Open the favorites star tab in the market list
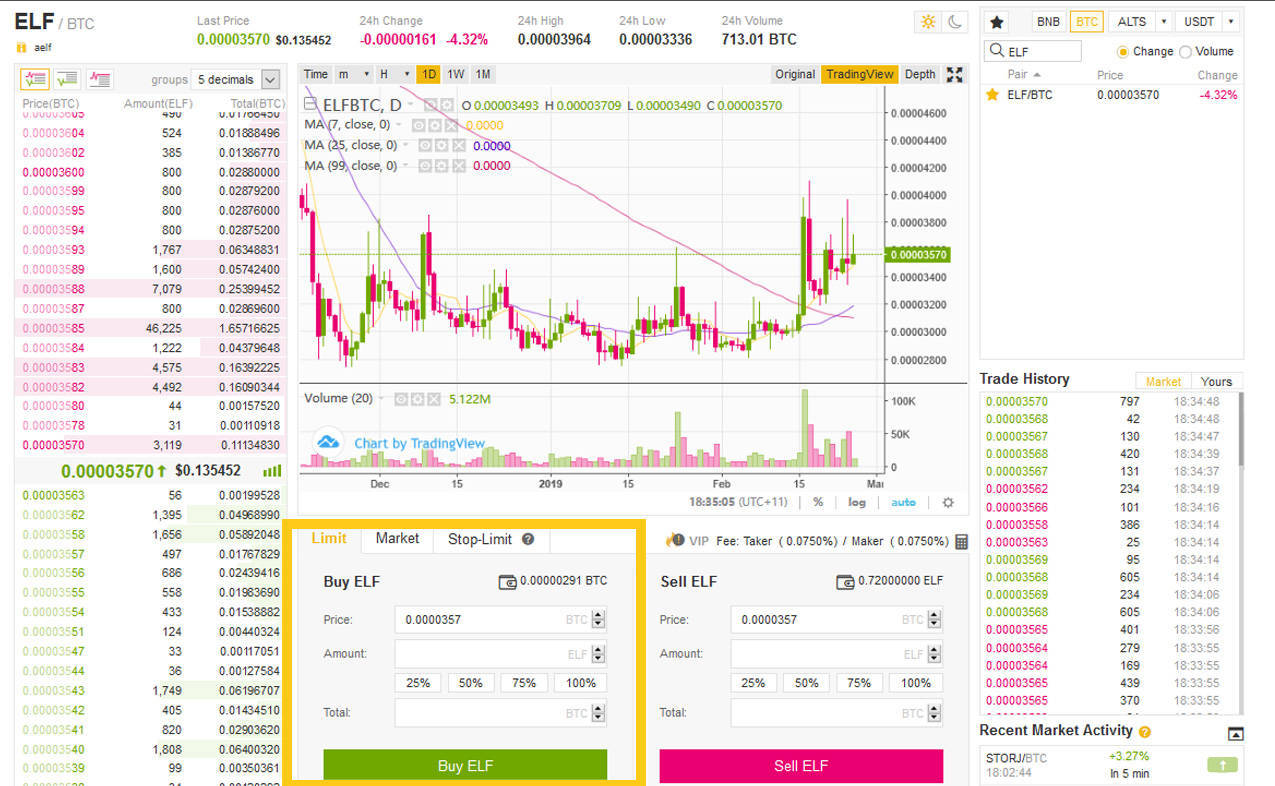1275x786 pixels. (997, 22)
